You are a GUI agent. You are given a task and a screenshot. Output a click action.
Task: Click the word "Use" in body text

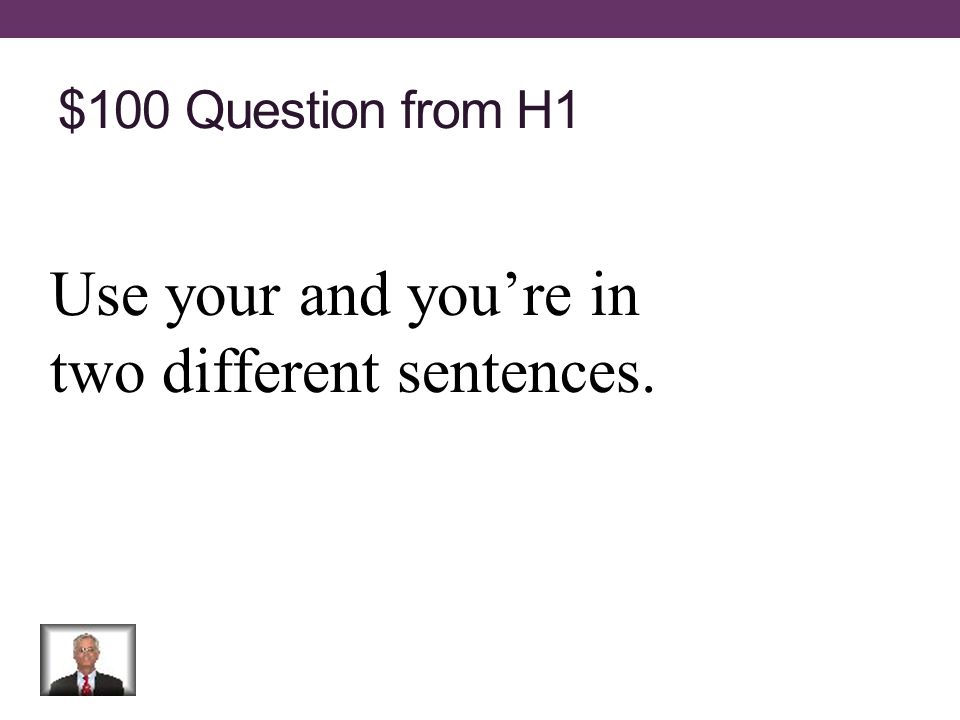coord(100,295)
